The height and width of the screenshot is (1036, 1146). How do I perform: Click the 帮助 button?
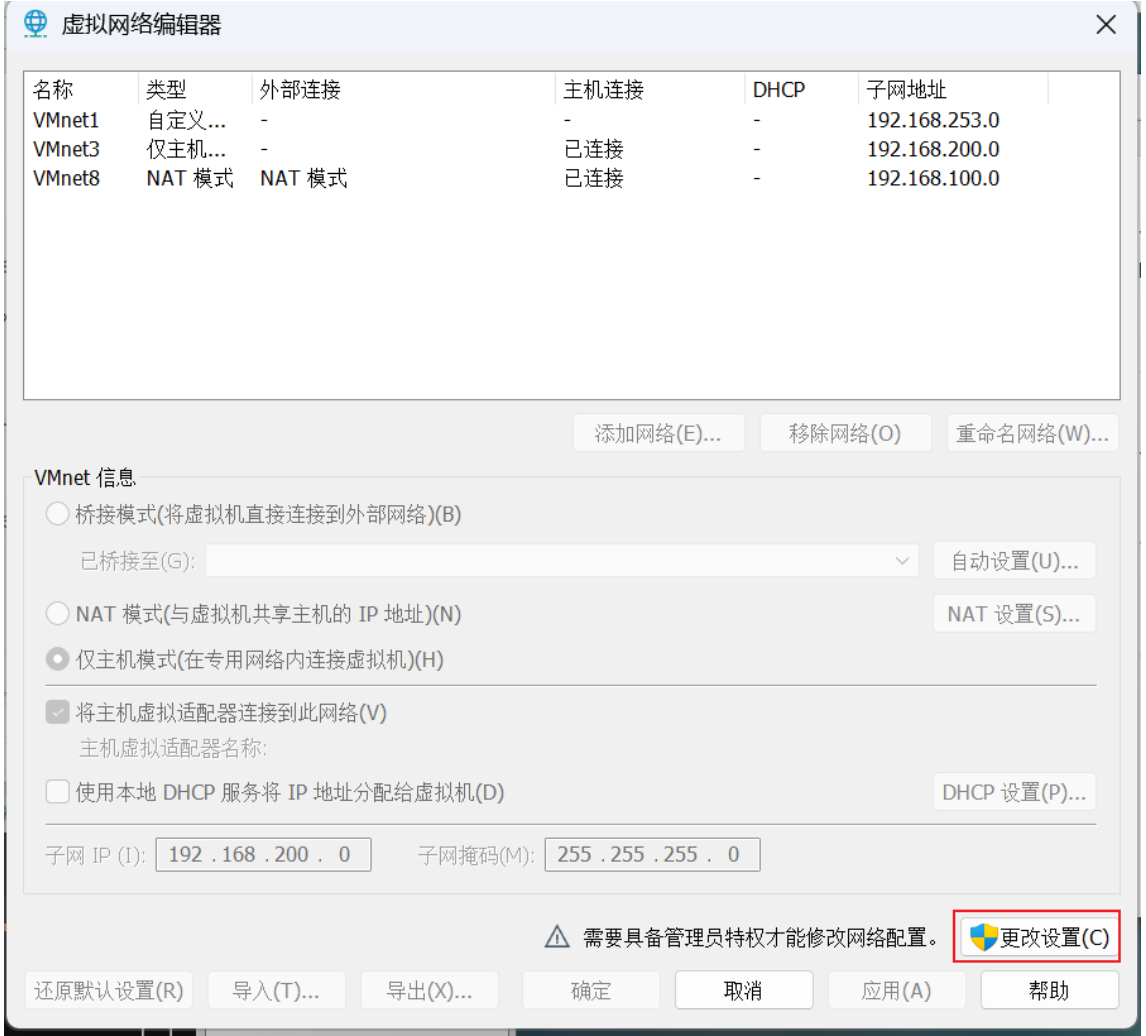pos(1050,991)
